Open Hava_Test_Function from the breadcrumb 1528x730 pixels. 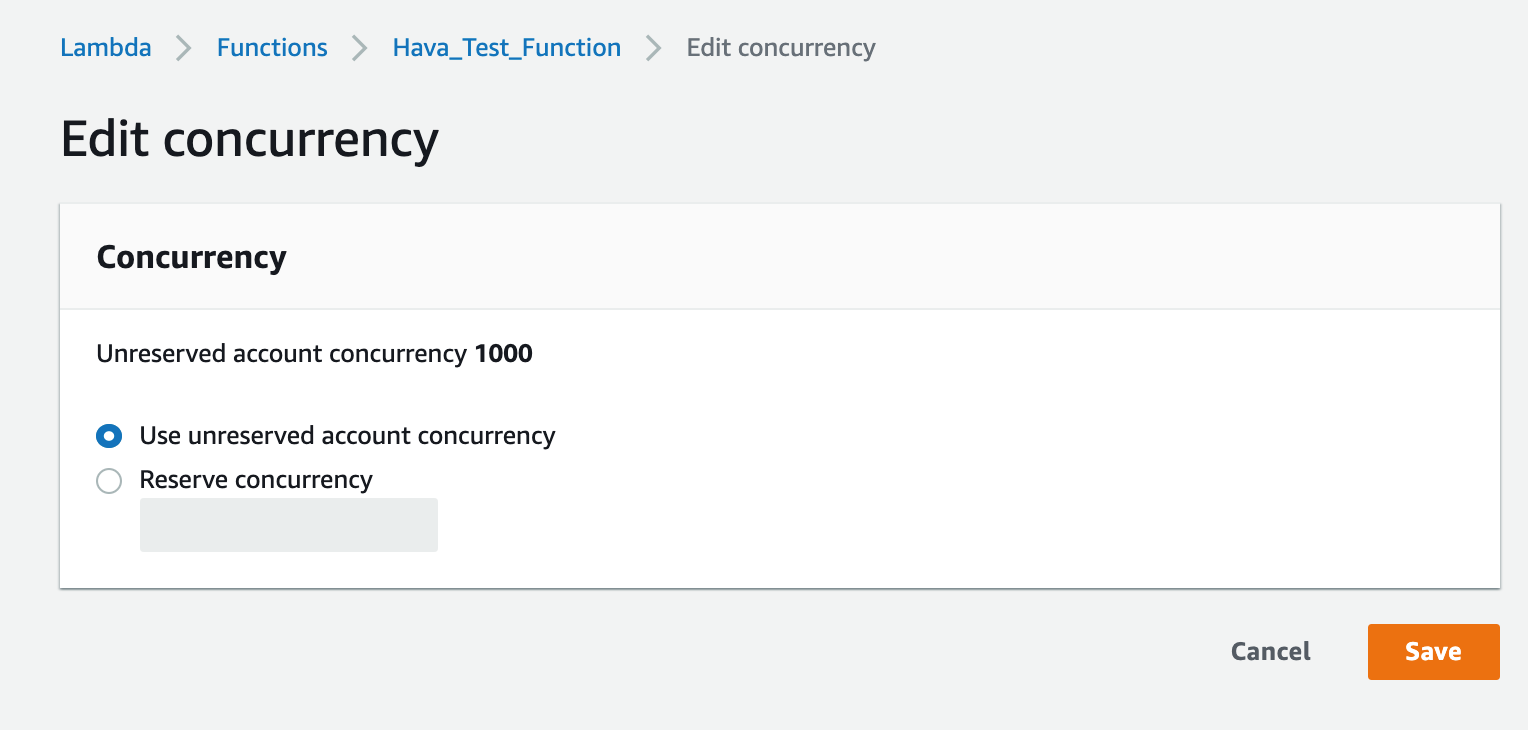[x=506, y=47]
